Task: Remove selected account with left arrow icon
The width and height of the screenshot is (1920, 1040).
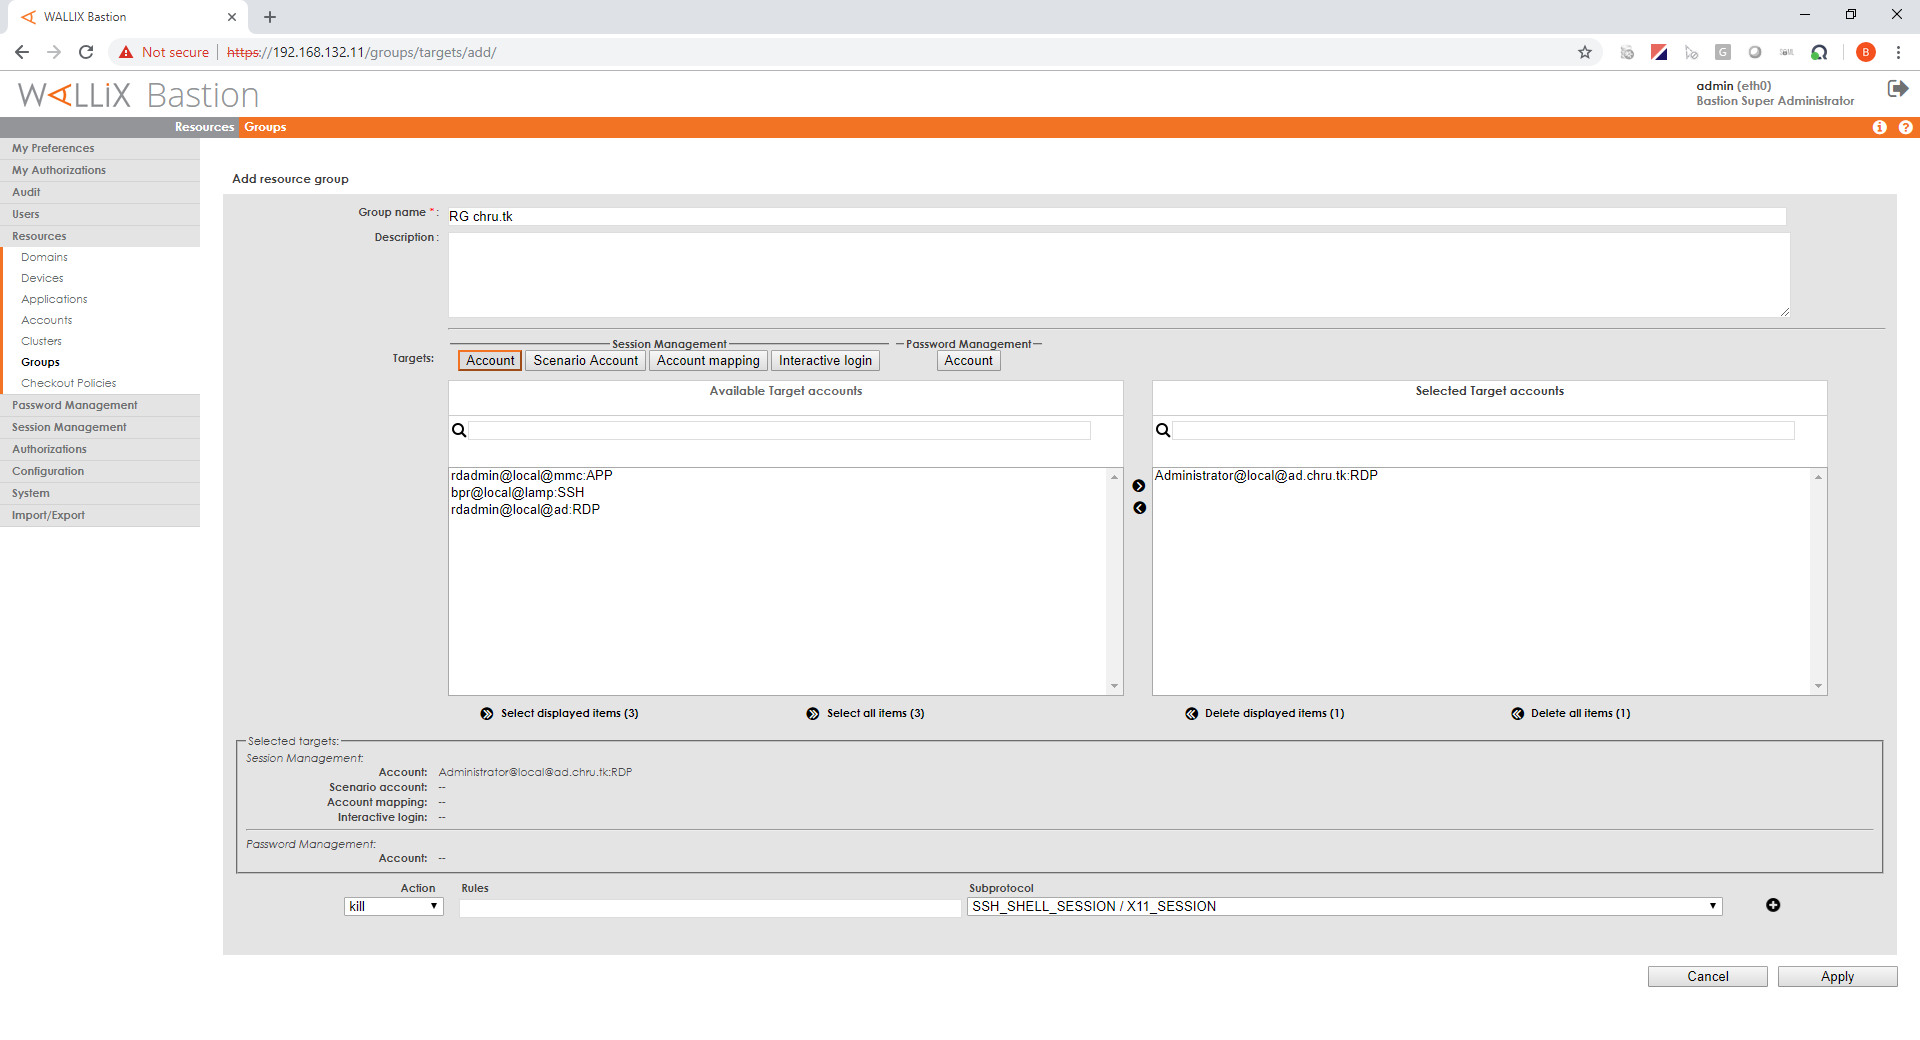Action: 1139,508
